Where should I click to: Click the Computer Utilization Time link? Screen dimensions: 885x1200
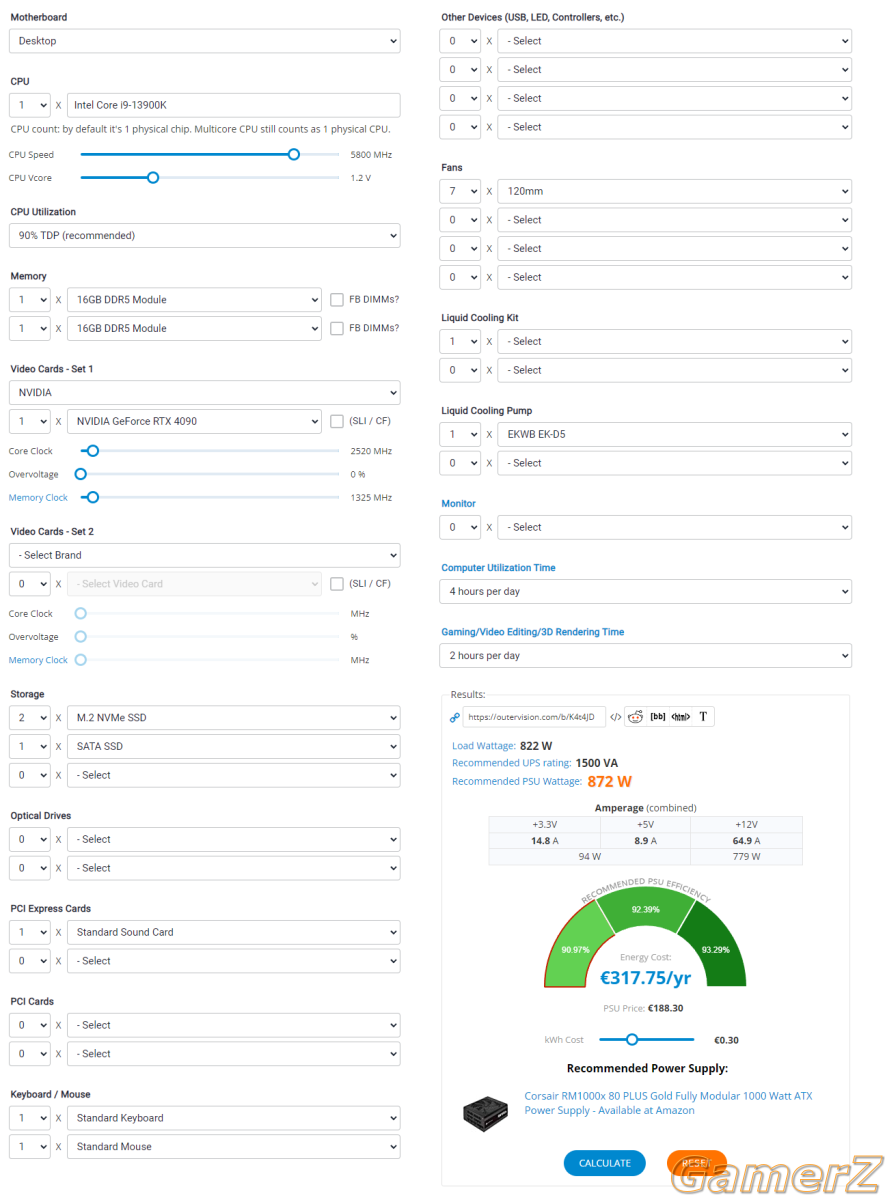[498, 568]
